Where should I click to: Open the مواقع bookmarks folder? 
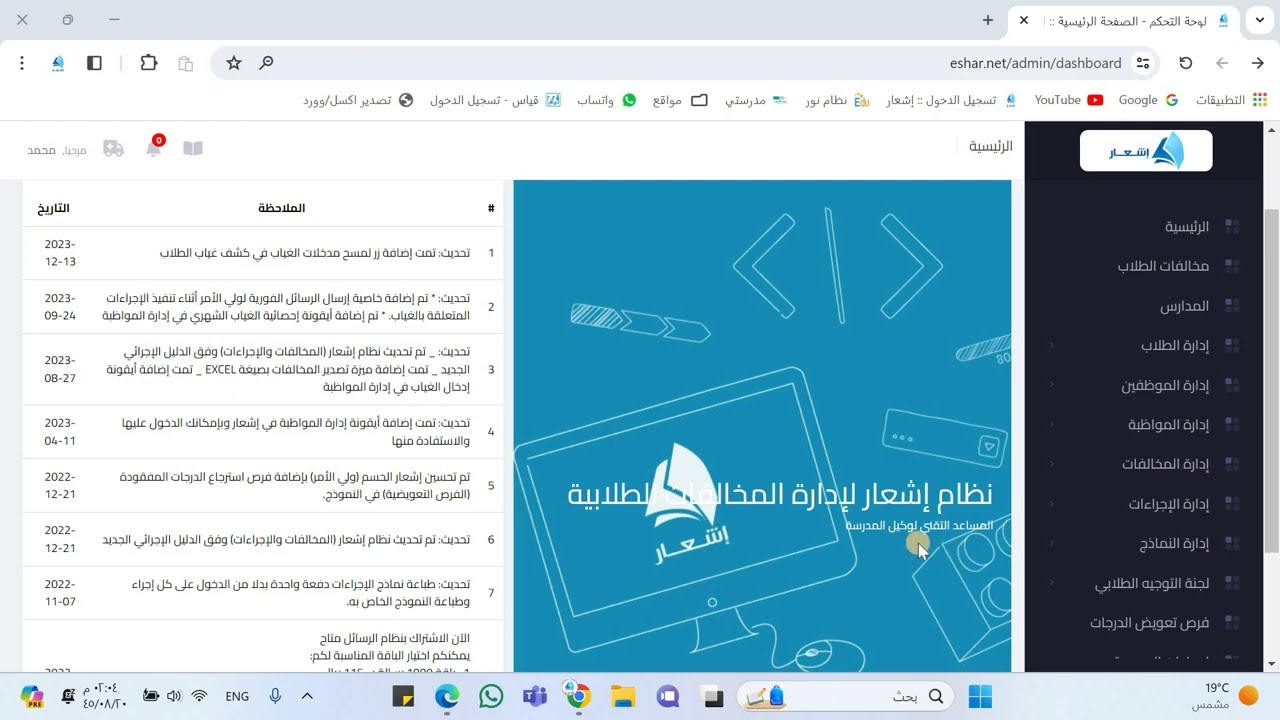[x=680, y=100]
